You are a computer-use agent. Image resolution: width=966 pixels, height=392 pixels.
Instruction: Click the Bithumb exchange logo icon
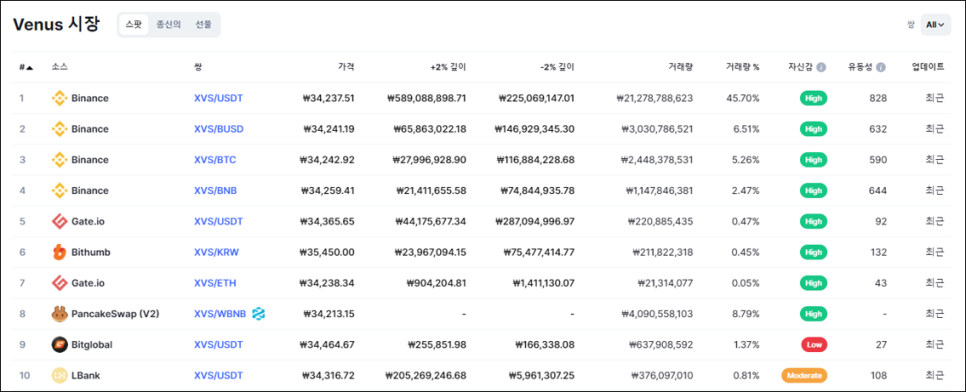pyautogui.click(x=59, y=252)
